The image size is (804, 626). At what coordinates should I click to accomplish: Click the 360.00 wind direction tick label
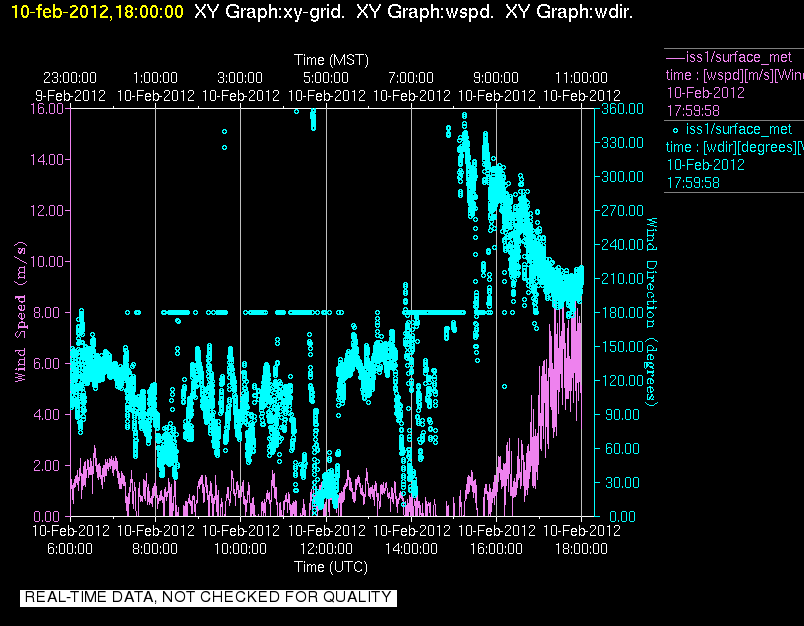click(x=622, y=109)
